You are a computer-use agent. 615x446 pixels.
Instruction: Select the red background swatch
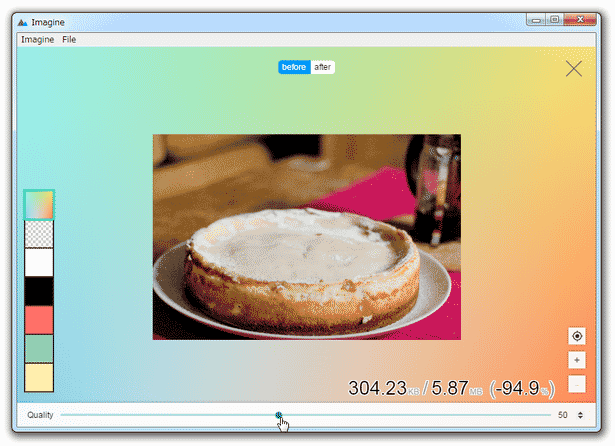39,320
